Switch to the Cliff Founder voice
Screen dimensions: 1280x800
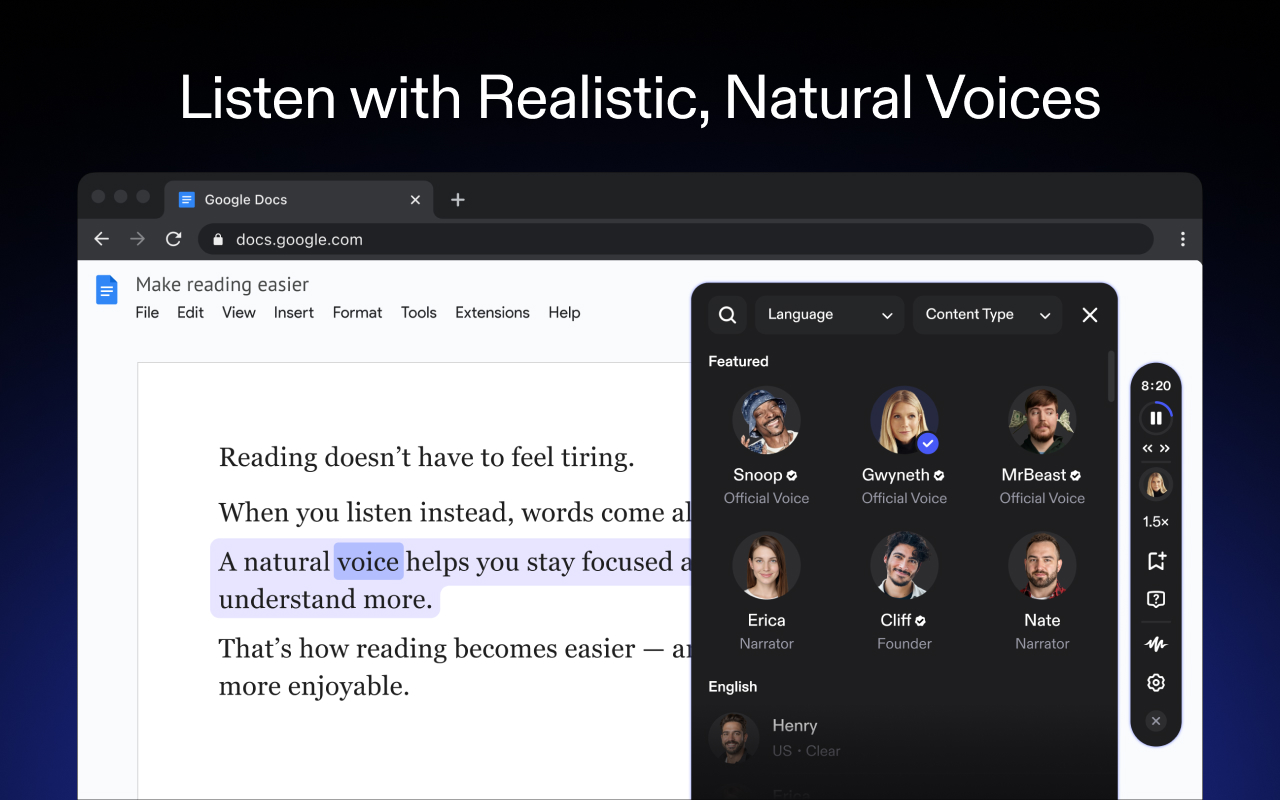point(904,565)
